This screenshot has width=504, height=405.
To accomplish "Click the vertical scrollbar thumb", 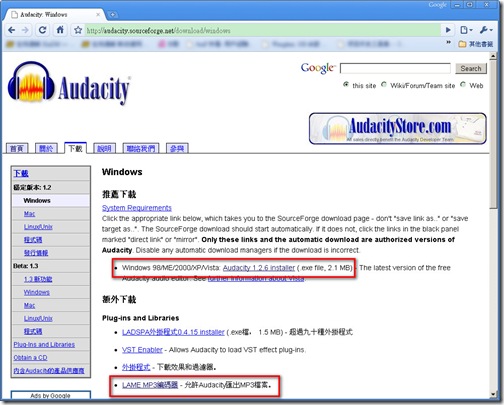I will [x=493, y=135].
